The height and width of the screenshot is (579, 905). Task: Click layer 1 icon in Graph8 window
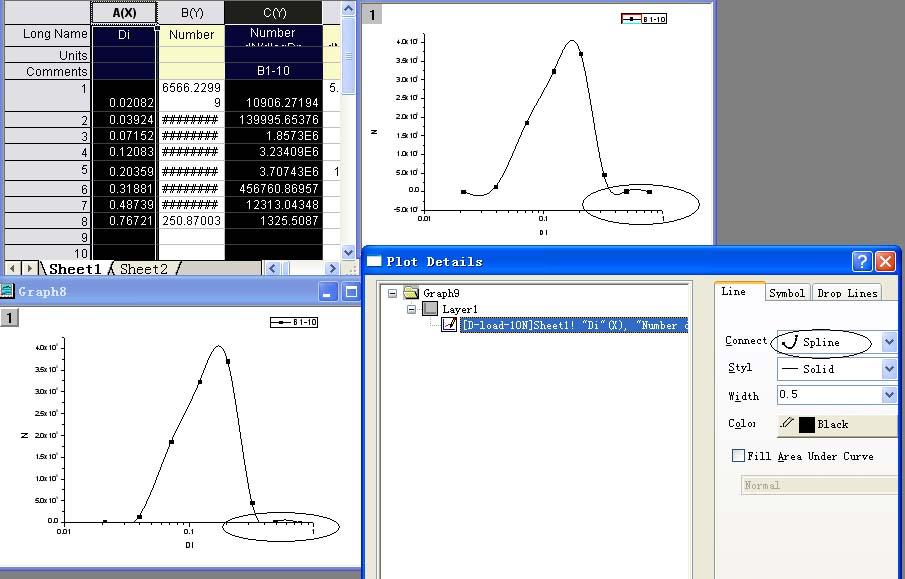9,318
